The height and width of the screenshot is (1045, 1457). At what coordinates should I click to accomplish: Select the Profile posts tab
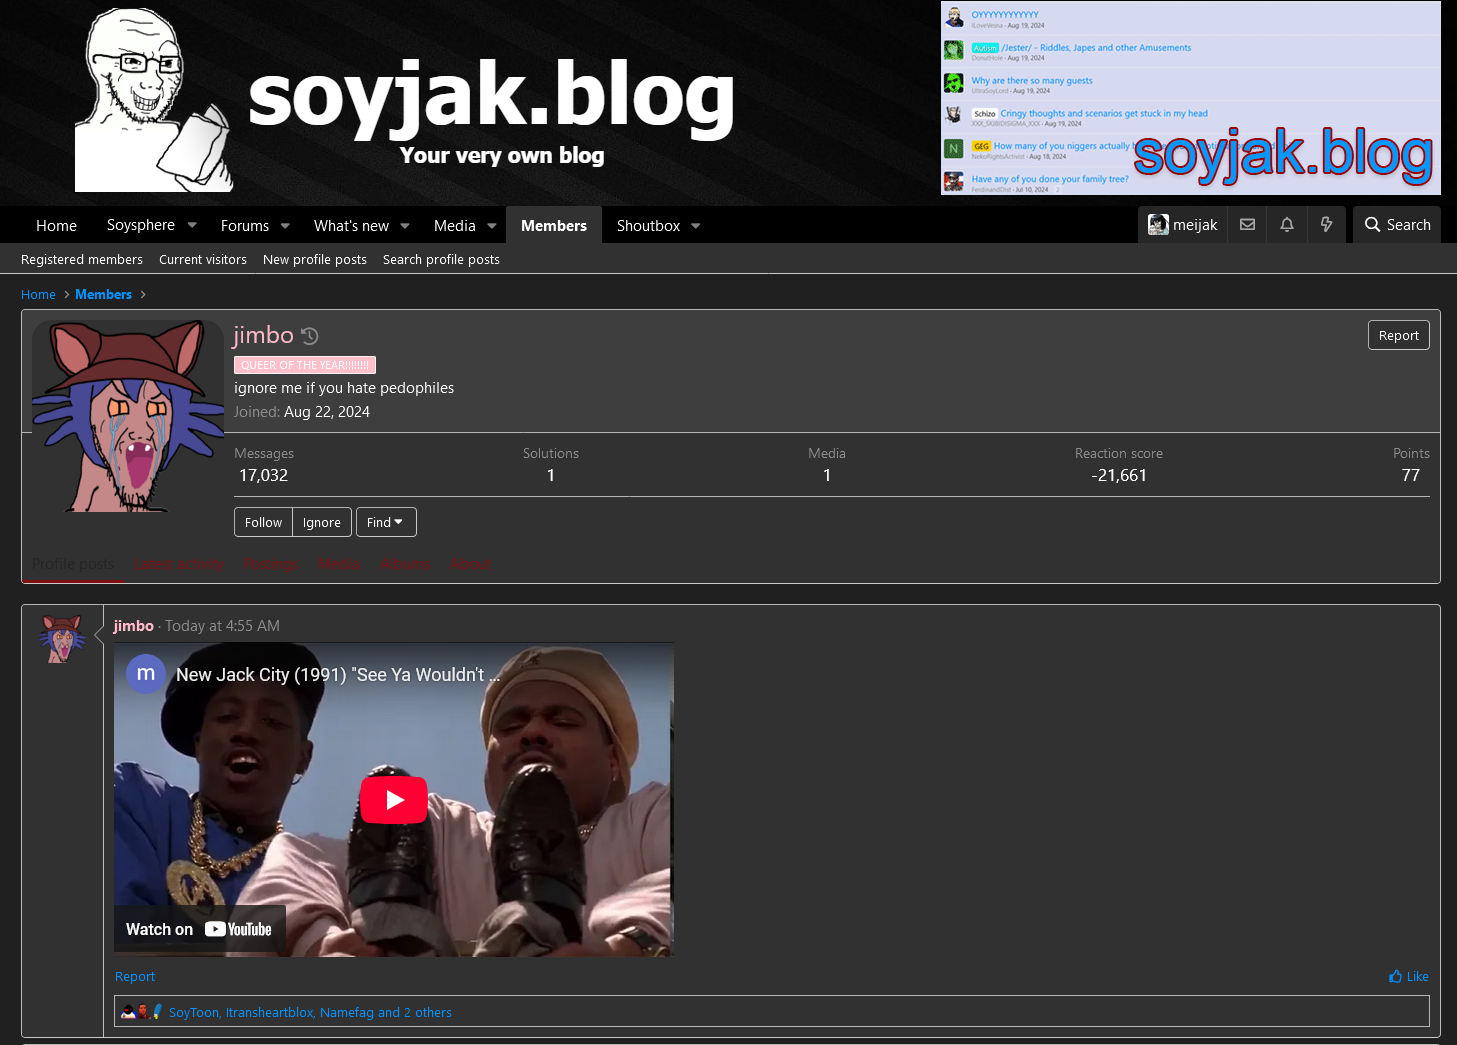tap(73, 564)
